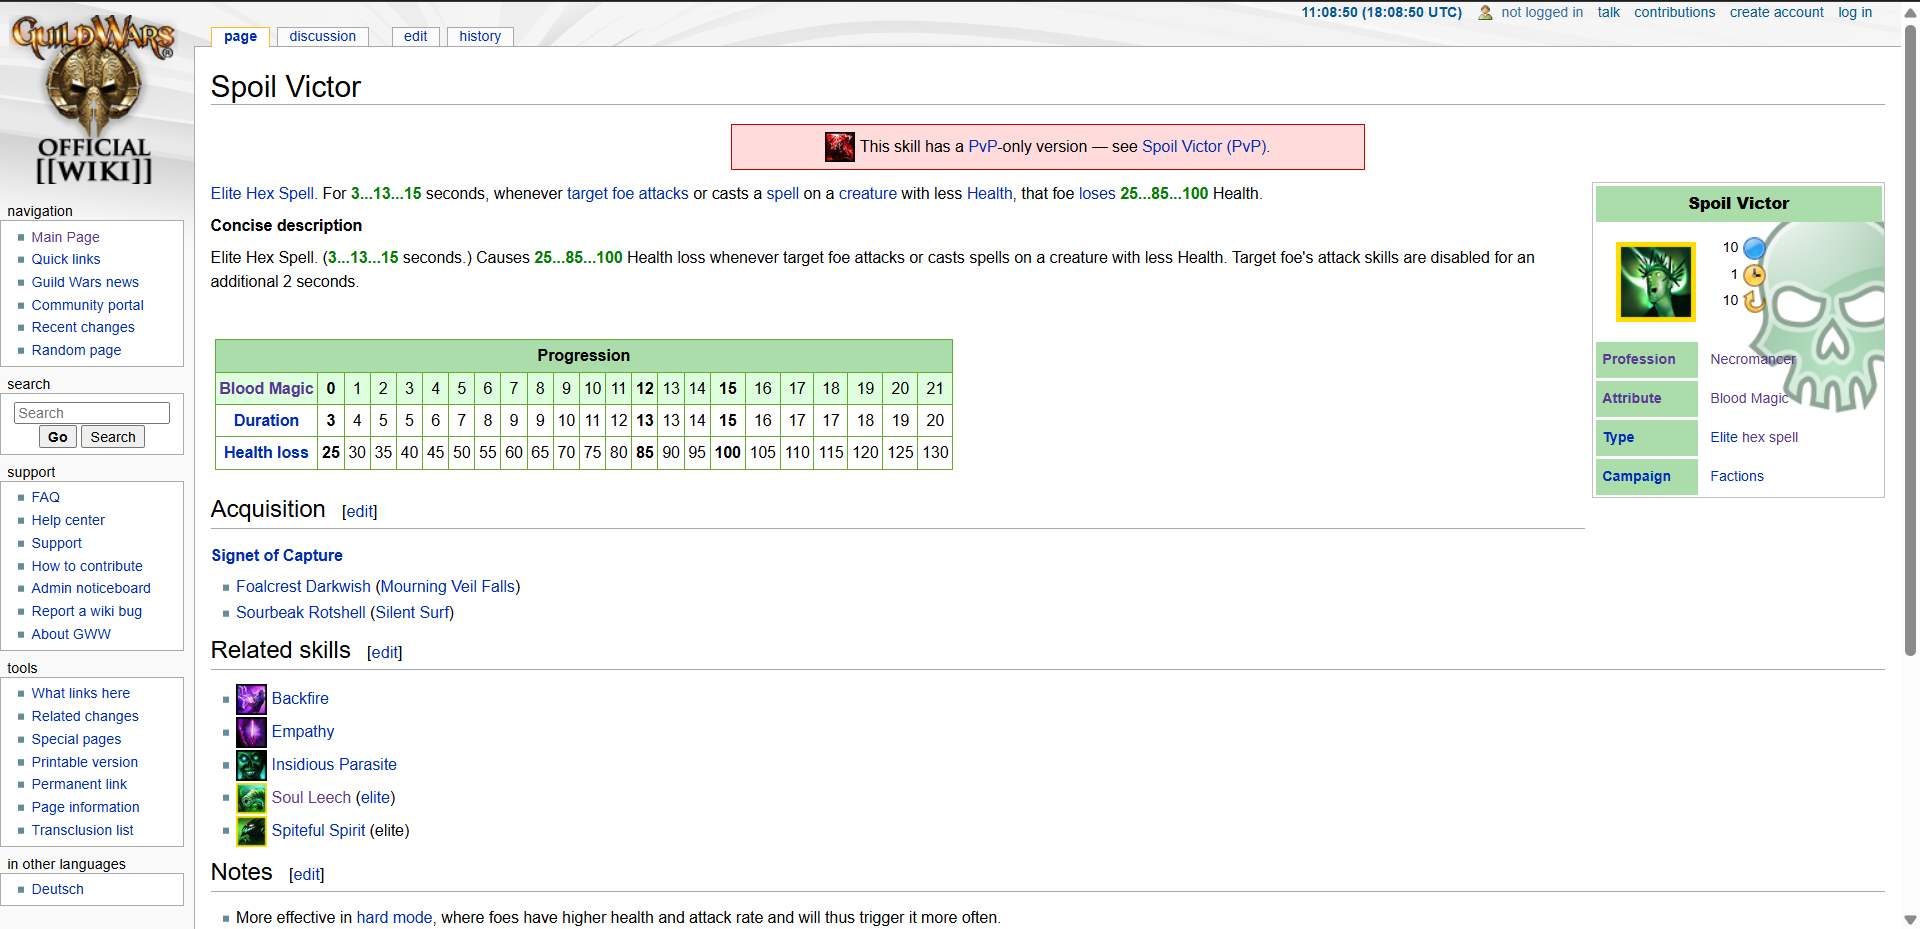
Task: Open Factions campaign link
Action: (x=1737, y=476)
